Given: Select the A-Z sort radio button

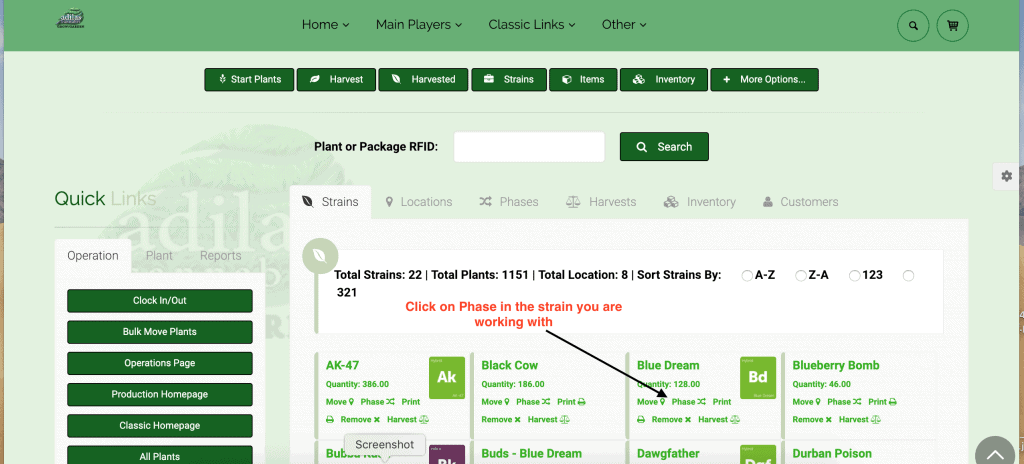Looking at the screenshot, I should [747, 276].
